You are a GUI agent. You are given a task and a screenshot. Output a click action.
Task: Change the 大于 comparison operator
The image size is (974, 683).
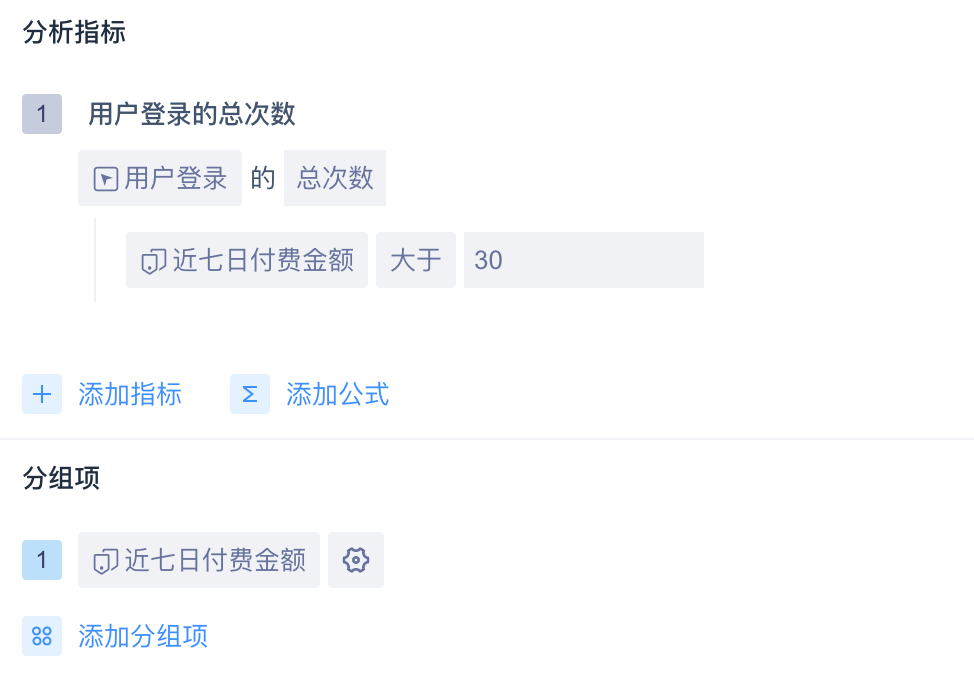click(x=416, y=260)
